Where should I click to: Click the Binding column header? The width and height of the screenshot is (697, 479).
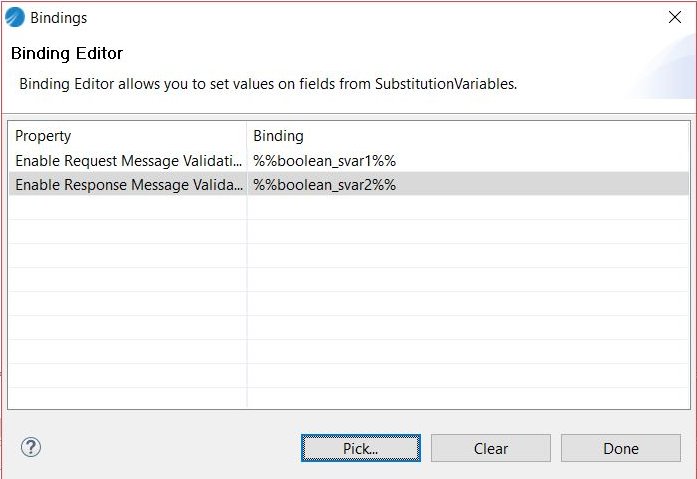pyautogui.click(x=278, y=135)
